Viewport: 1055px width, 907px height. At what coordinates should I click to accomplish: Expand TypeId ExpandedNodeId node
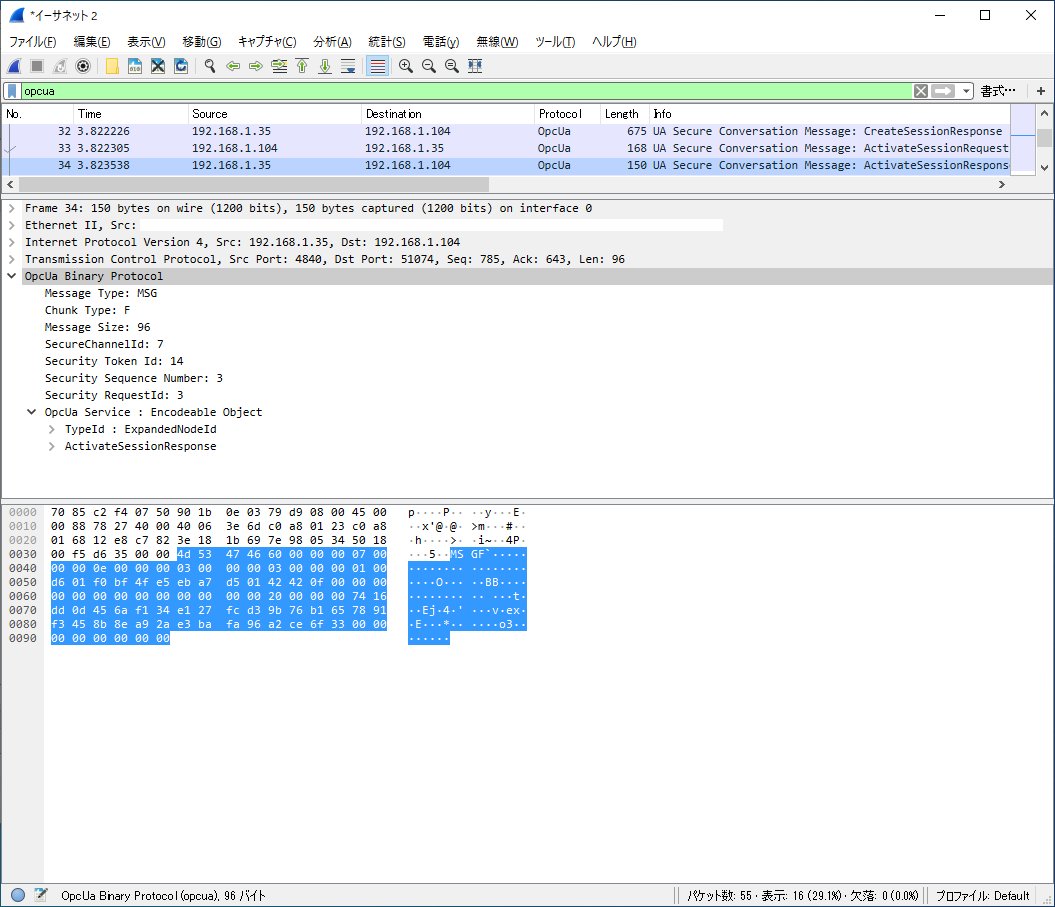[x=51, y=429]
